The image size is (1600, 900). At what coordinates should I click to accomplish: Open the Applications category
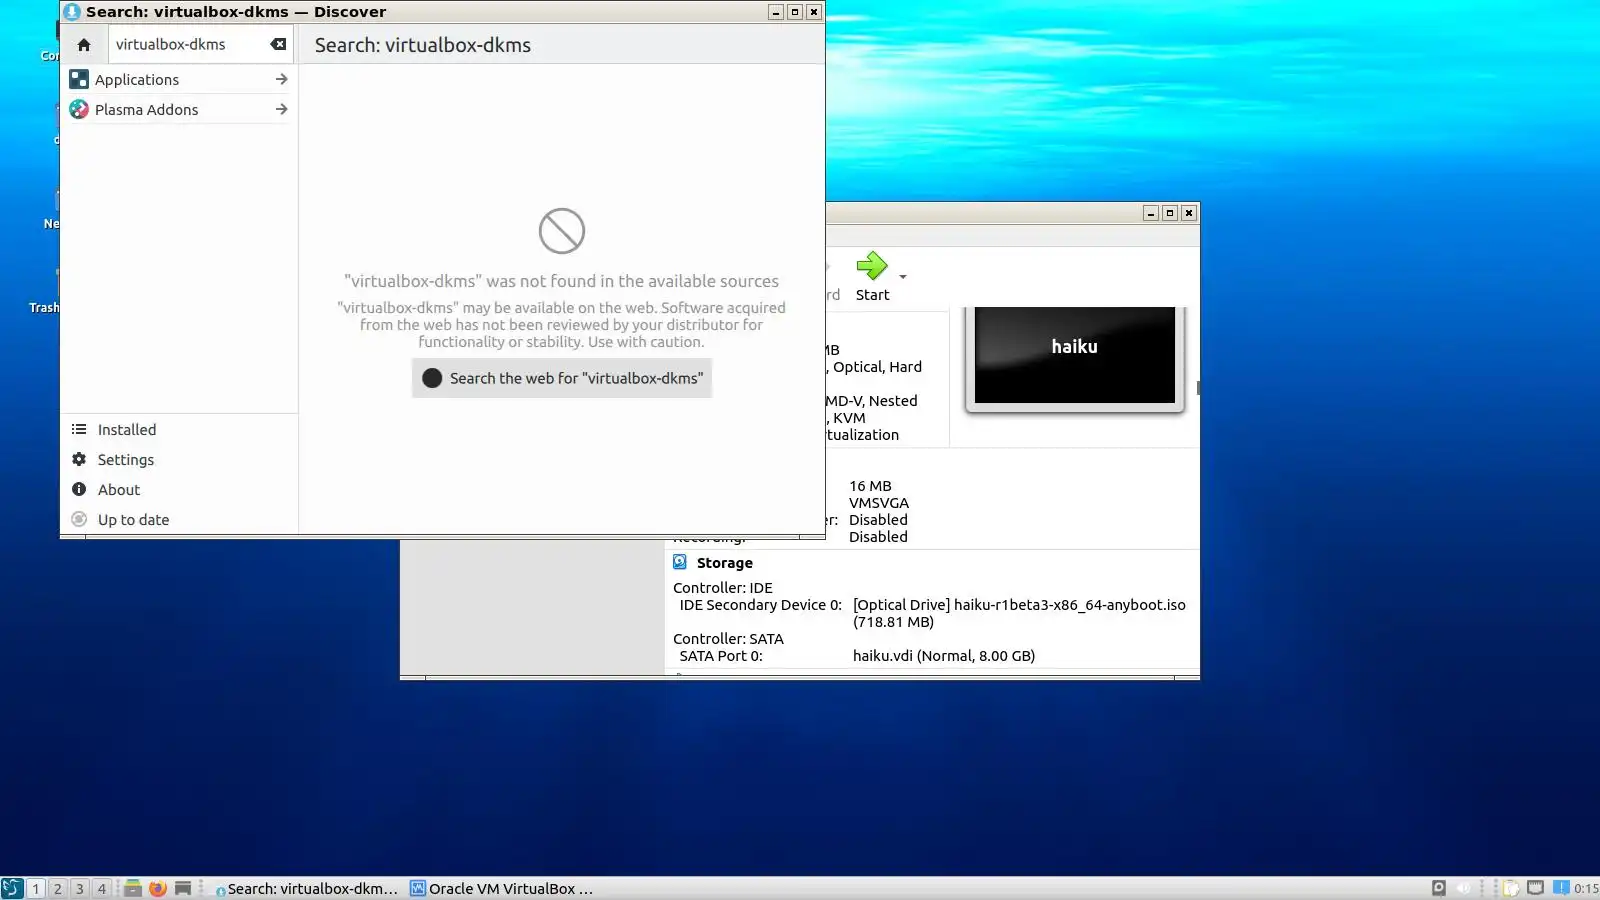pyautogui.click(x=179, y=79)
